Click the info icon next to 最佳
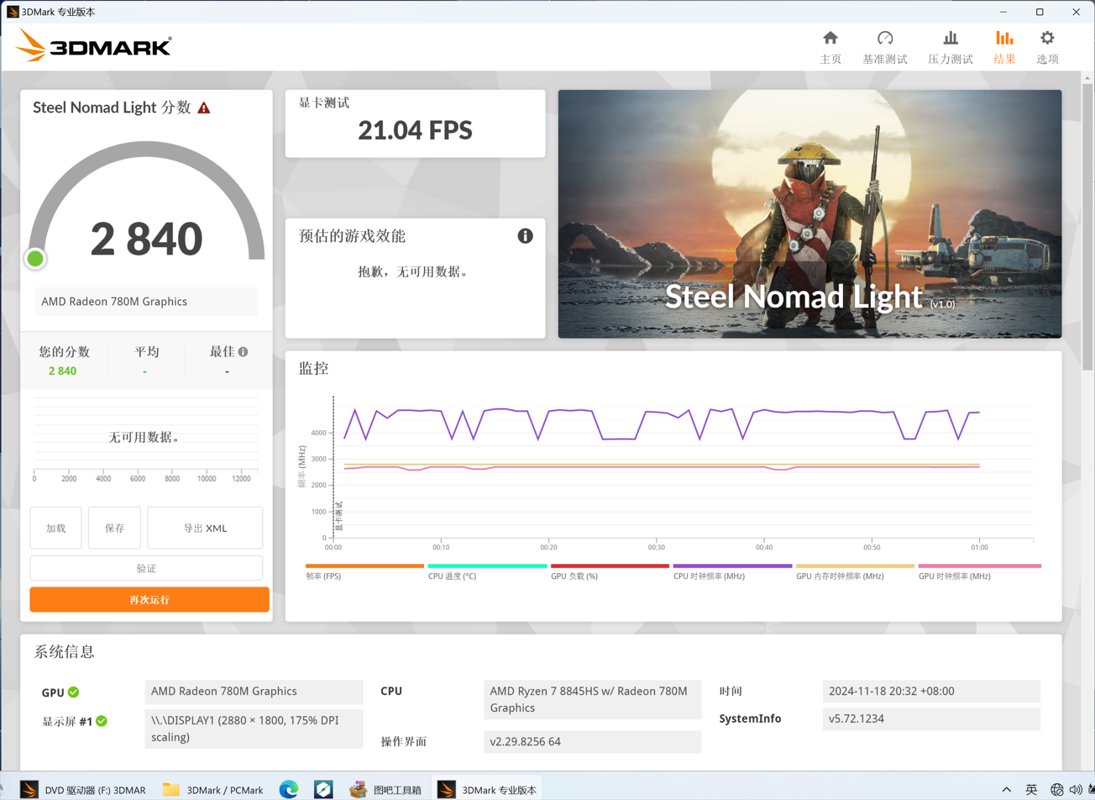The width and height of the screenshot is (1095, 800). tap(243, 352)
